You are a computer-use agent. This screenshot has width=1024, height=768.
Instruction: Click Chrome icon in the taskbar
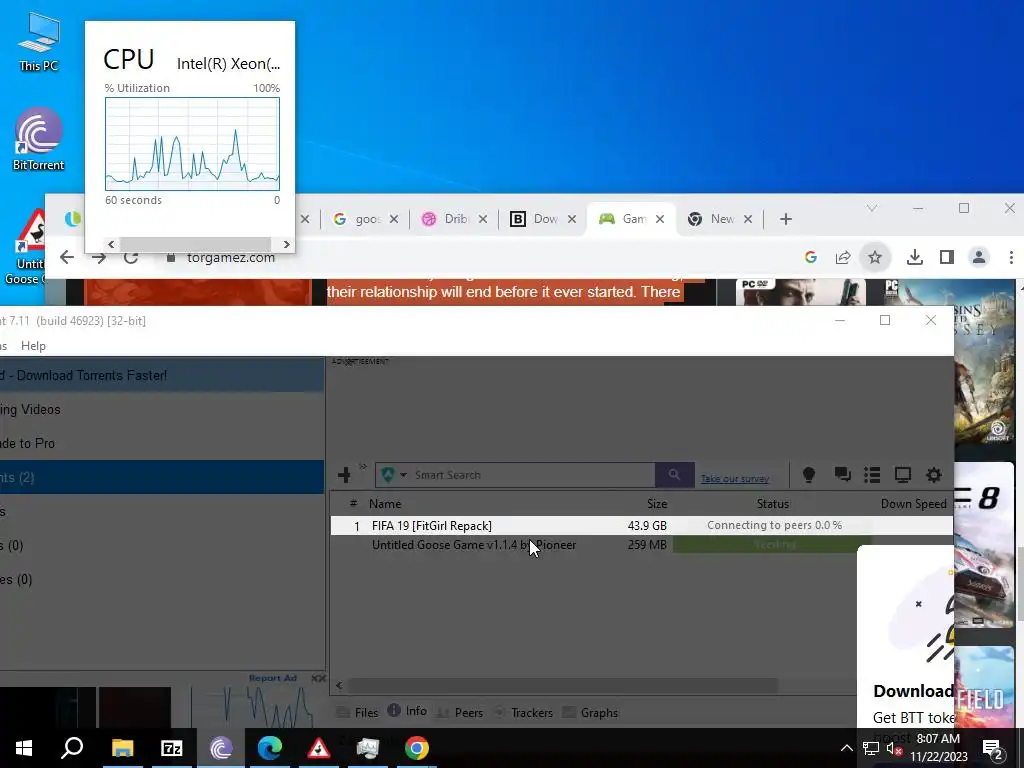(417, 748)
